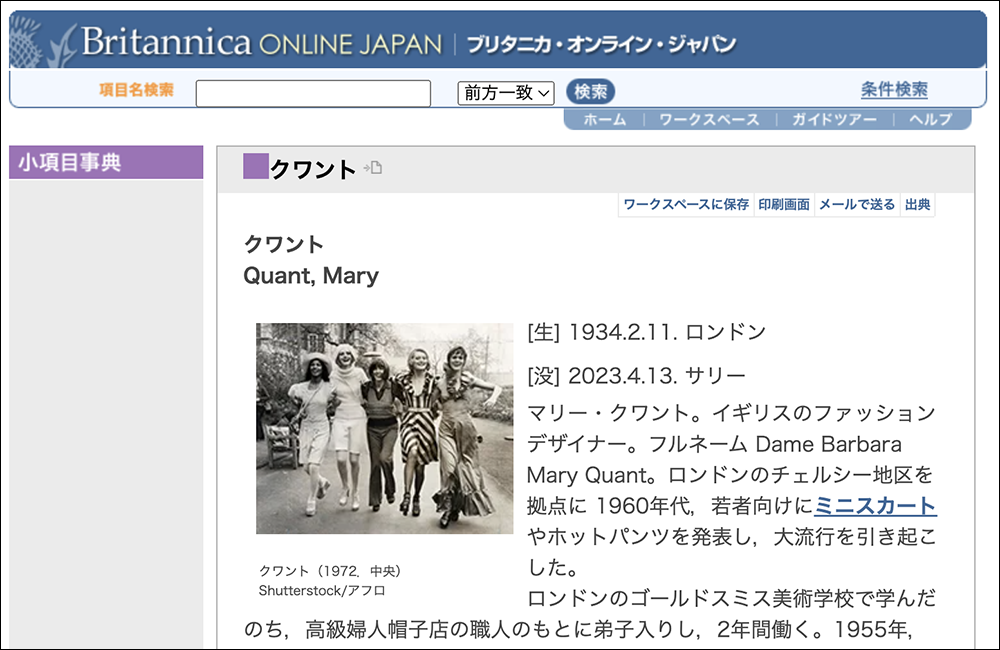Click the Mary Quant 1972 photograph
1000x650 pixels.
tap(385, 428)
